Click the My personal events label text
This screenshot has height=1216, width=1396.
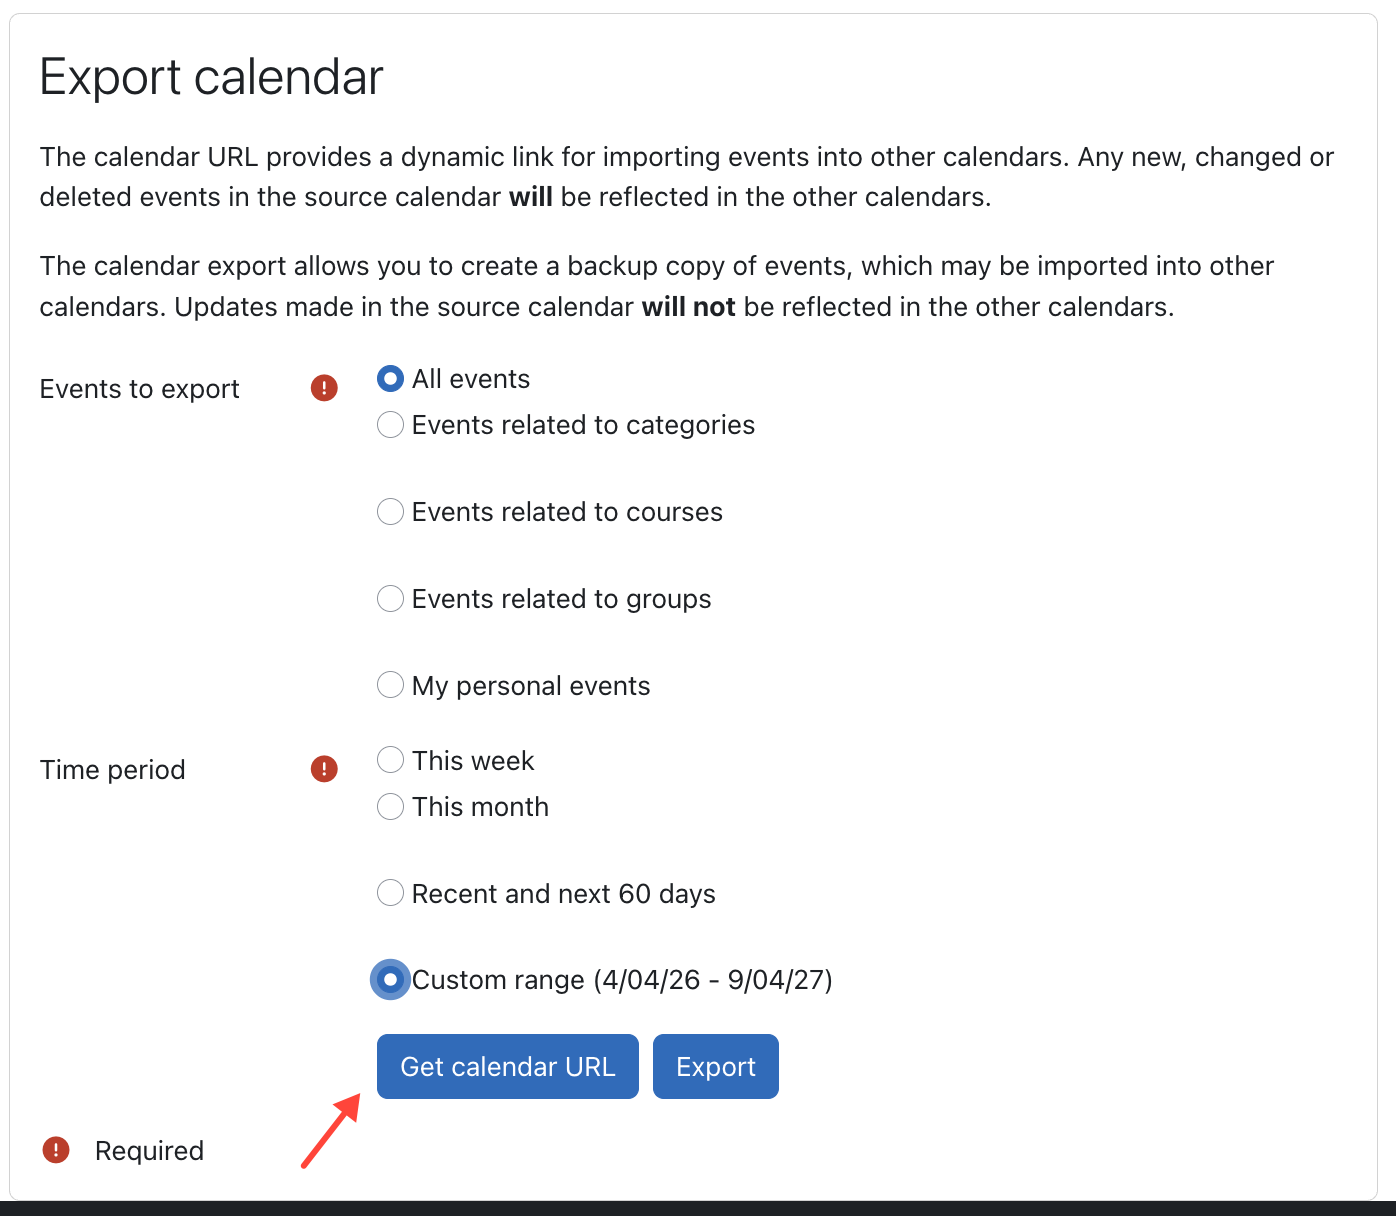pyautogui.click(x=530, y=685)
